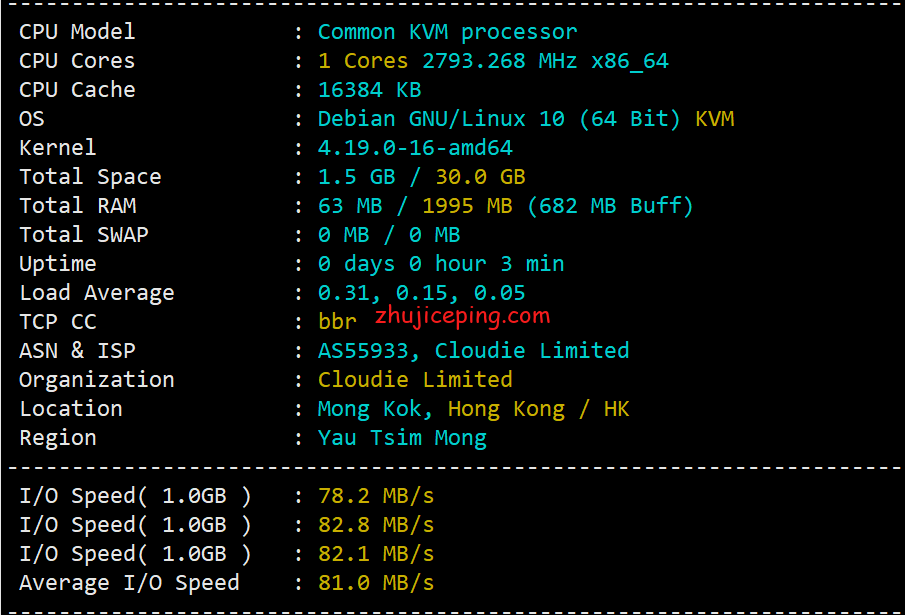Image resolution: width=905 pixels, height=615 pixels.
Task: Click the Region value 'Yau Tsim Mong'
Action: [x=402, y=438]
